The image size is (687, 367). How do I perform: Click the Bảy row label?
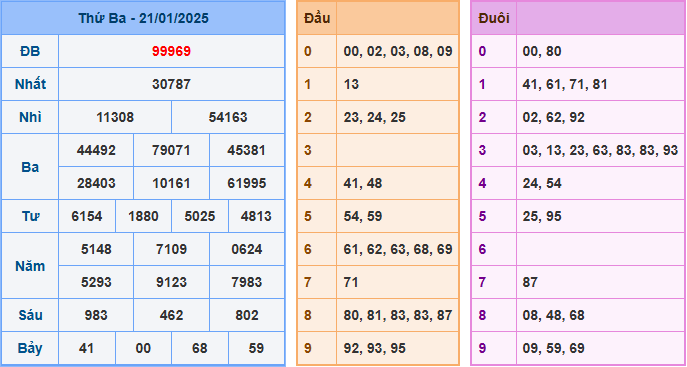coord(30,348)
